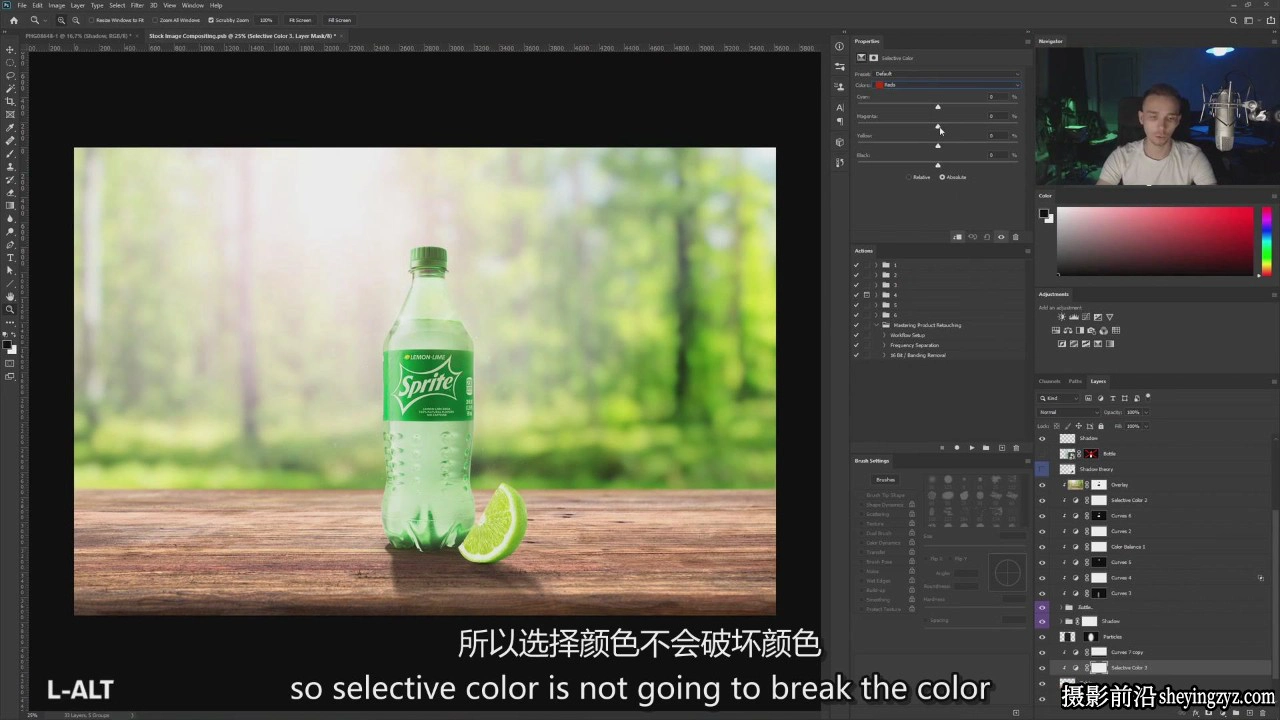Select the Crop tool
This screenshot has width=1280, height=720.
(10, 101)
